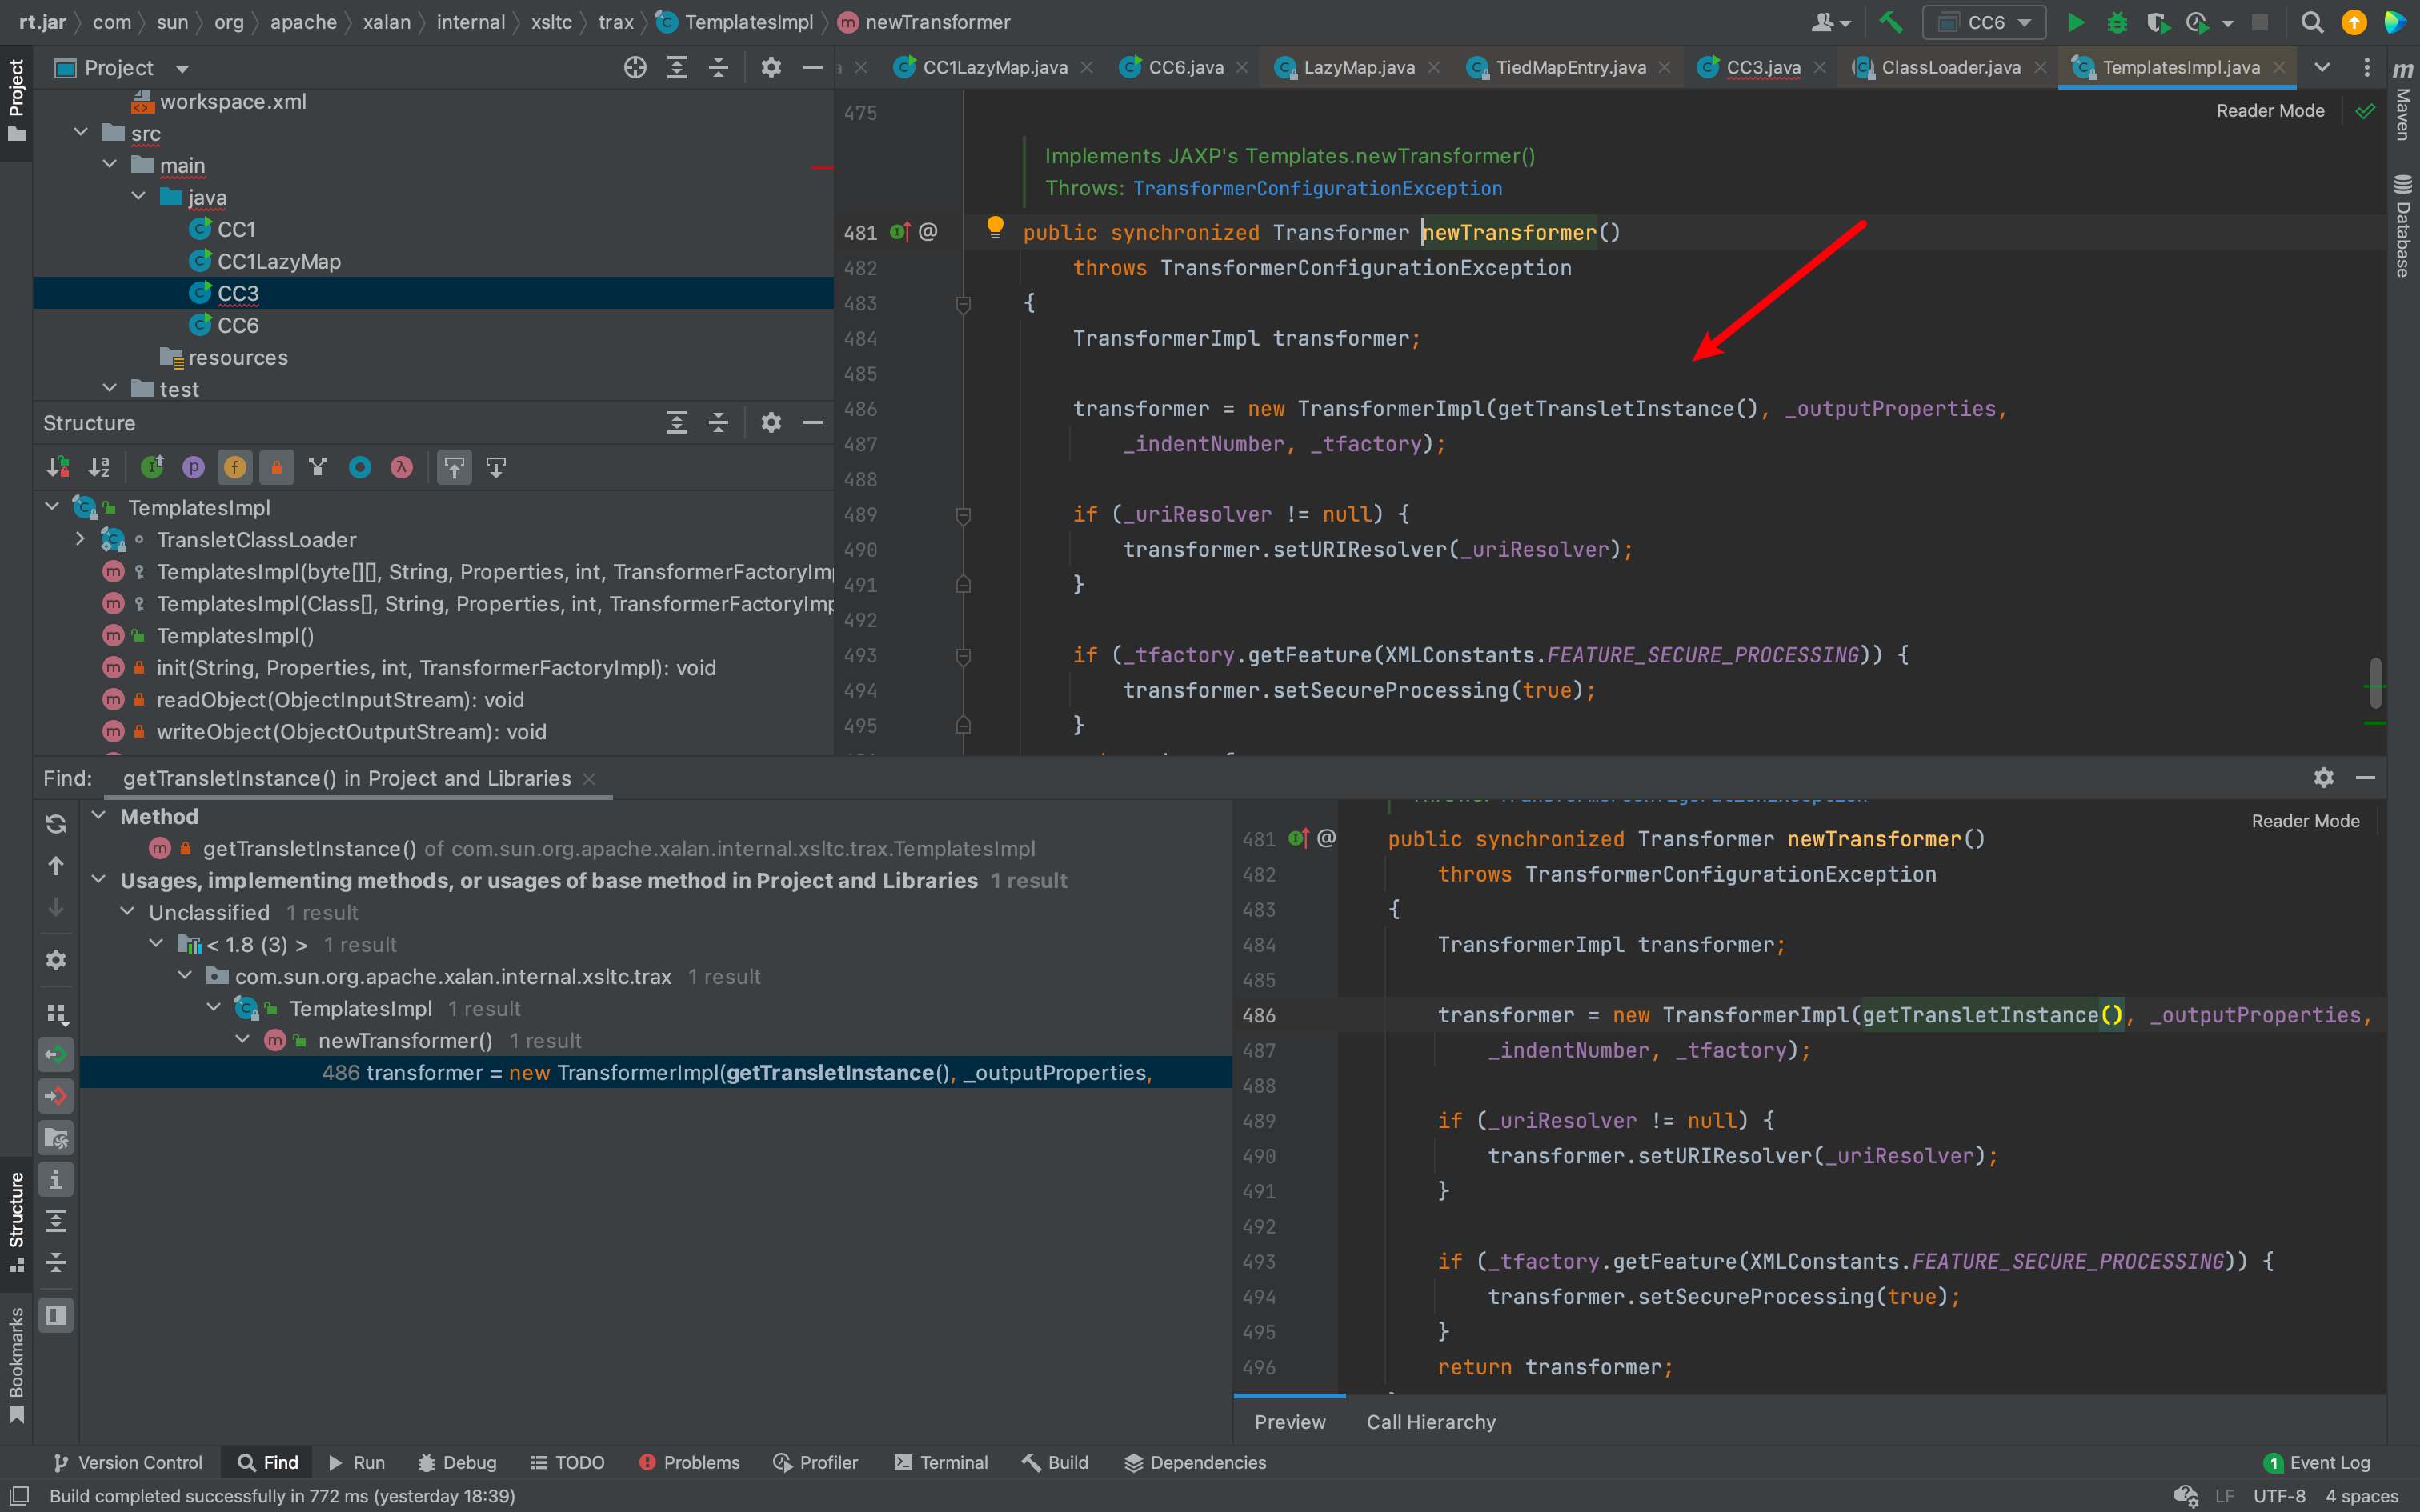2420x1512 pixels.
Task: Open Maven tool window
Action: click(x=2402, y=100)
